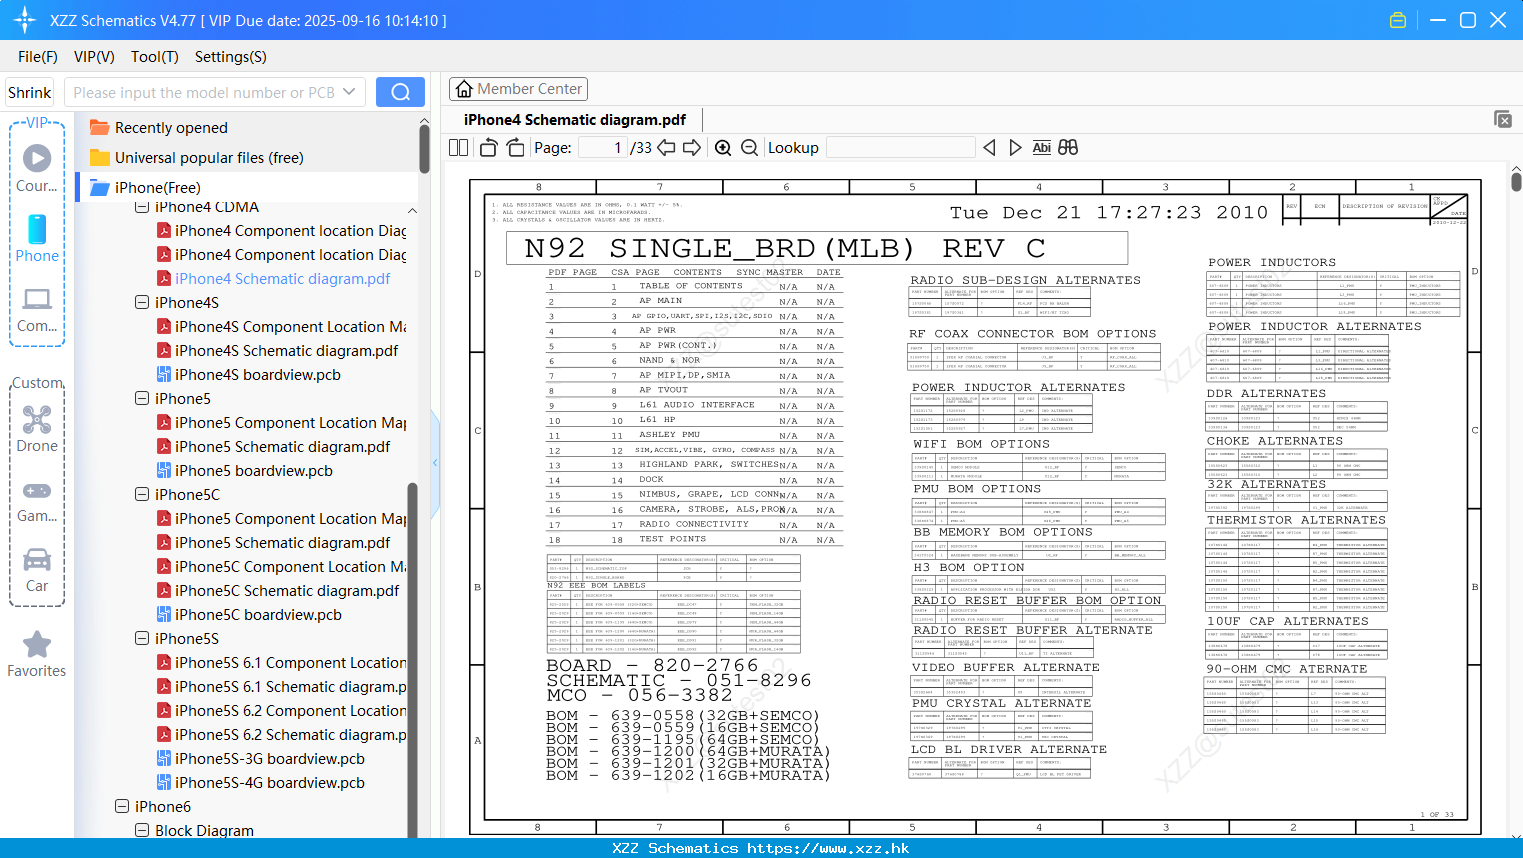The width and height of the screenshot is (1523, 858).
Task: Toggle two-page view layout icon
Action: (458, 148)
